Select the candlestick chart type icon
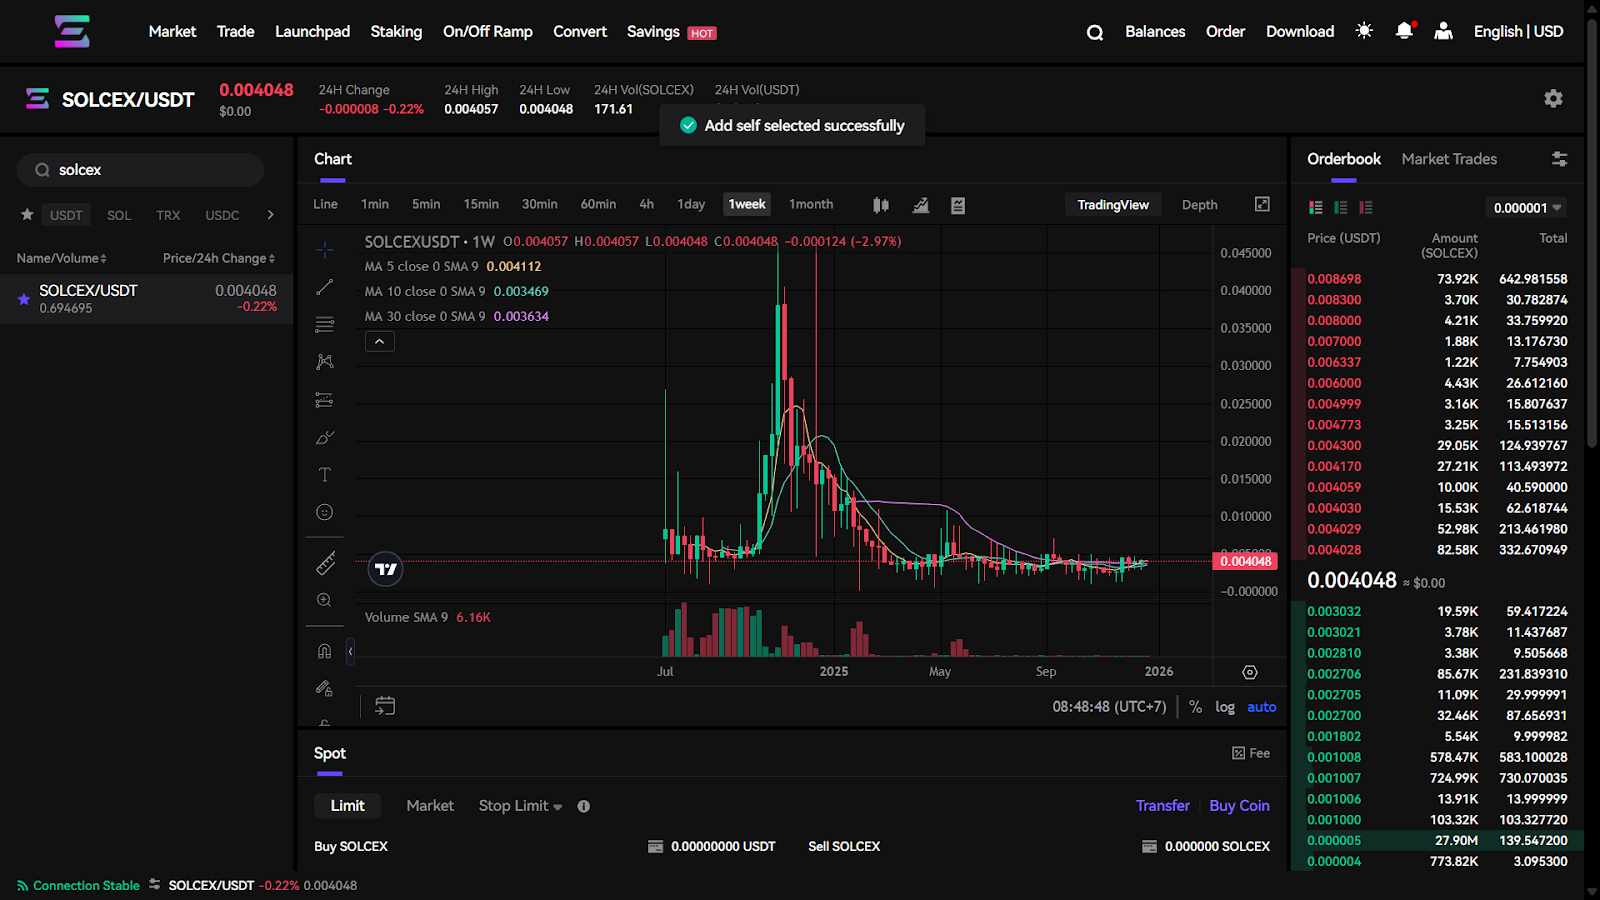Image resolution: width=1600 pixels, height=900 pixels. tap(881, 205)
